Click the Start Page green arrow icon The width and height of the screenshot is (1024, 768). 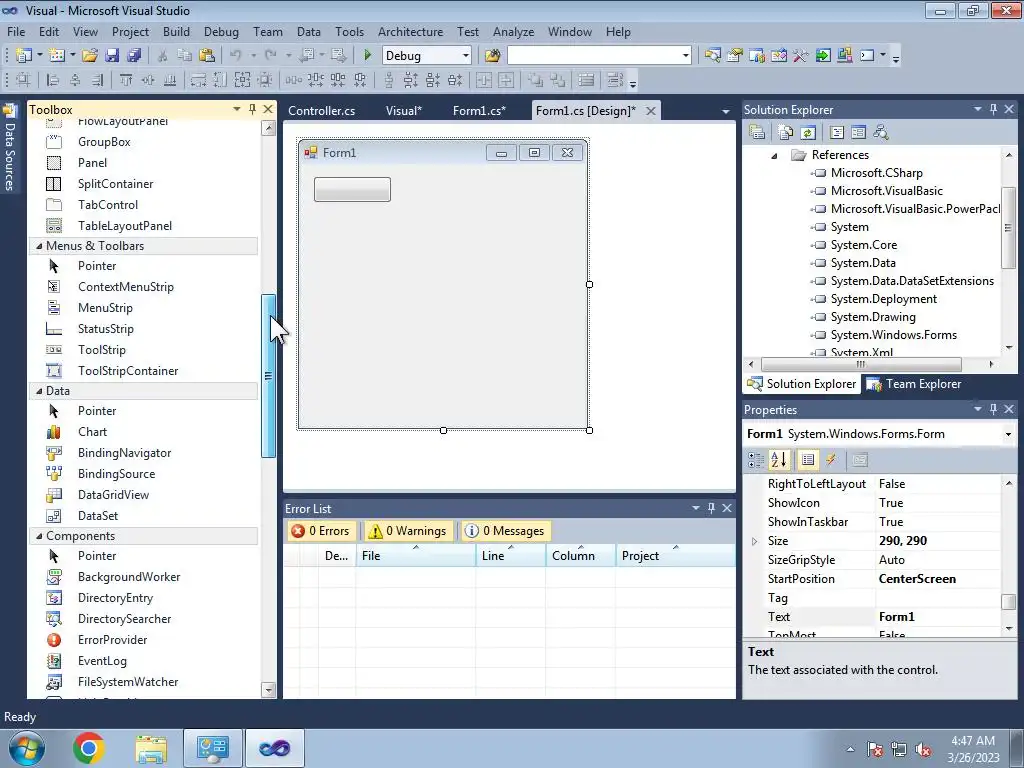823,56
